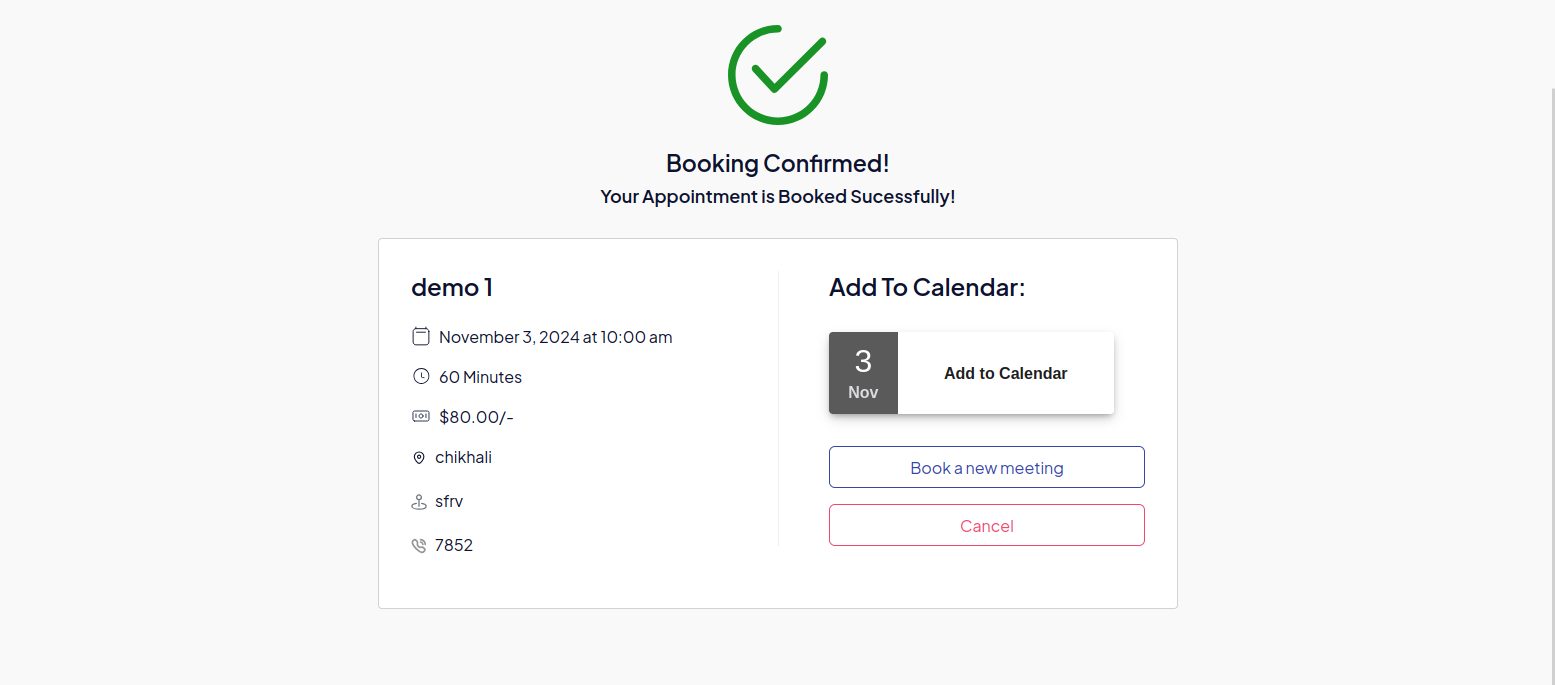Click the November 3, 2024 date text
The height and width of the screenshot is (685, 1555).
[x=555, y=337]
